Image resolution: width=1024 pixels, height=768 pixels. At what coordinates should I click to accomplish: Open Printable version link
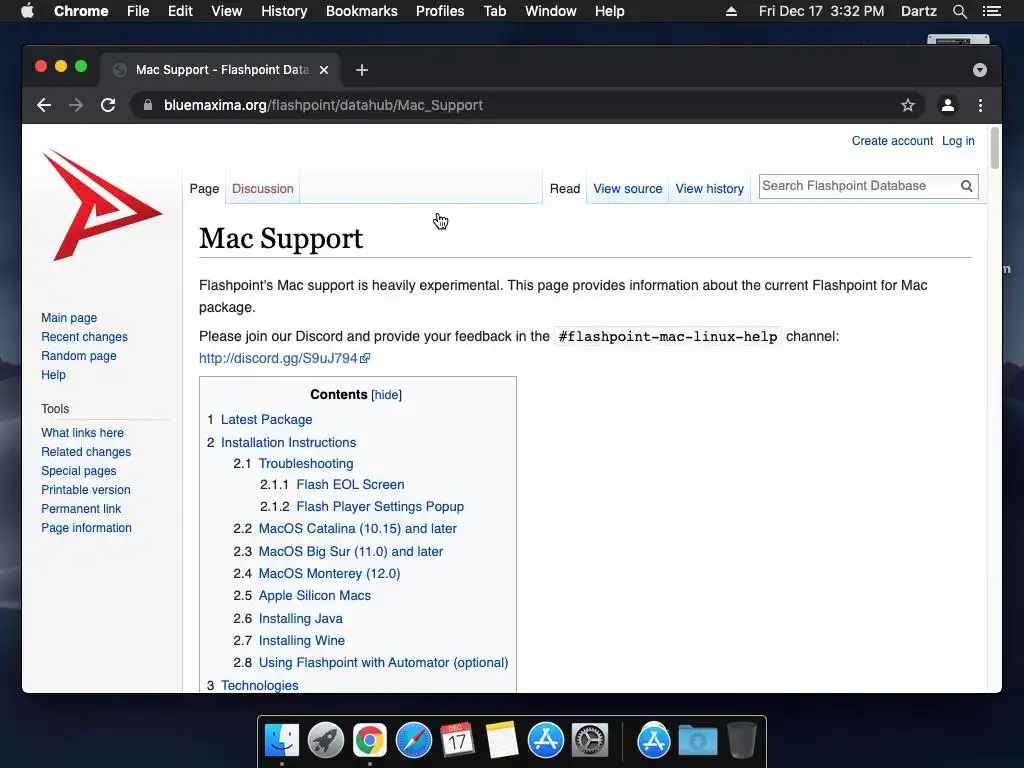coord(86,490)
